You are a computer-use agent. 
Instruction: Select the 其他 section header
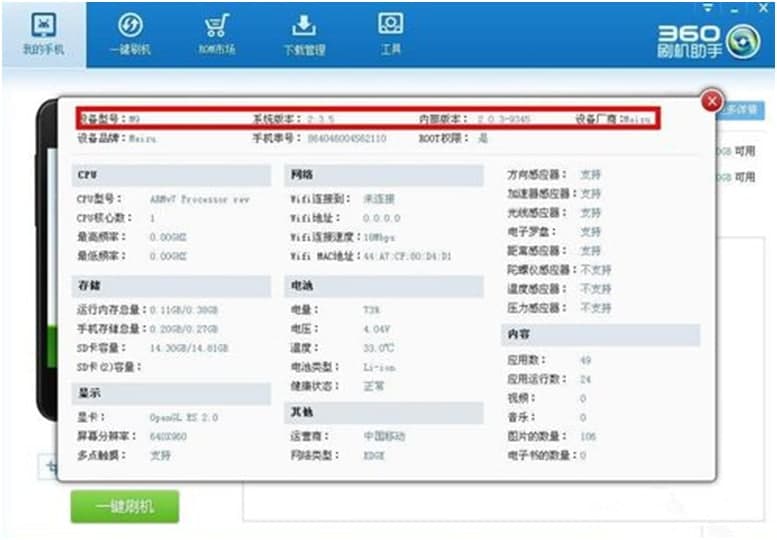coord(384,412)
